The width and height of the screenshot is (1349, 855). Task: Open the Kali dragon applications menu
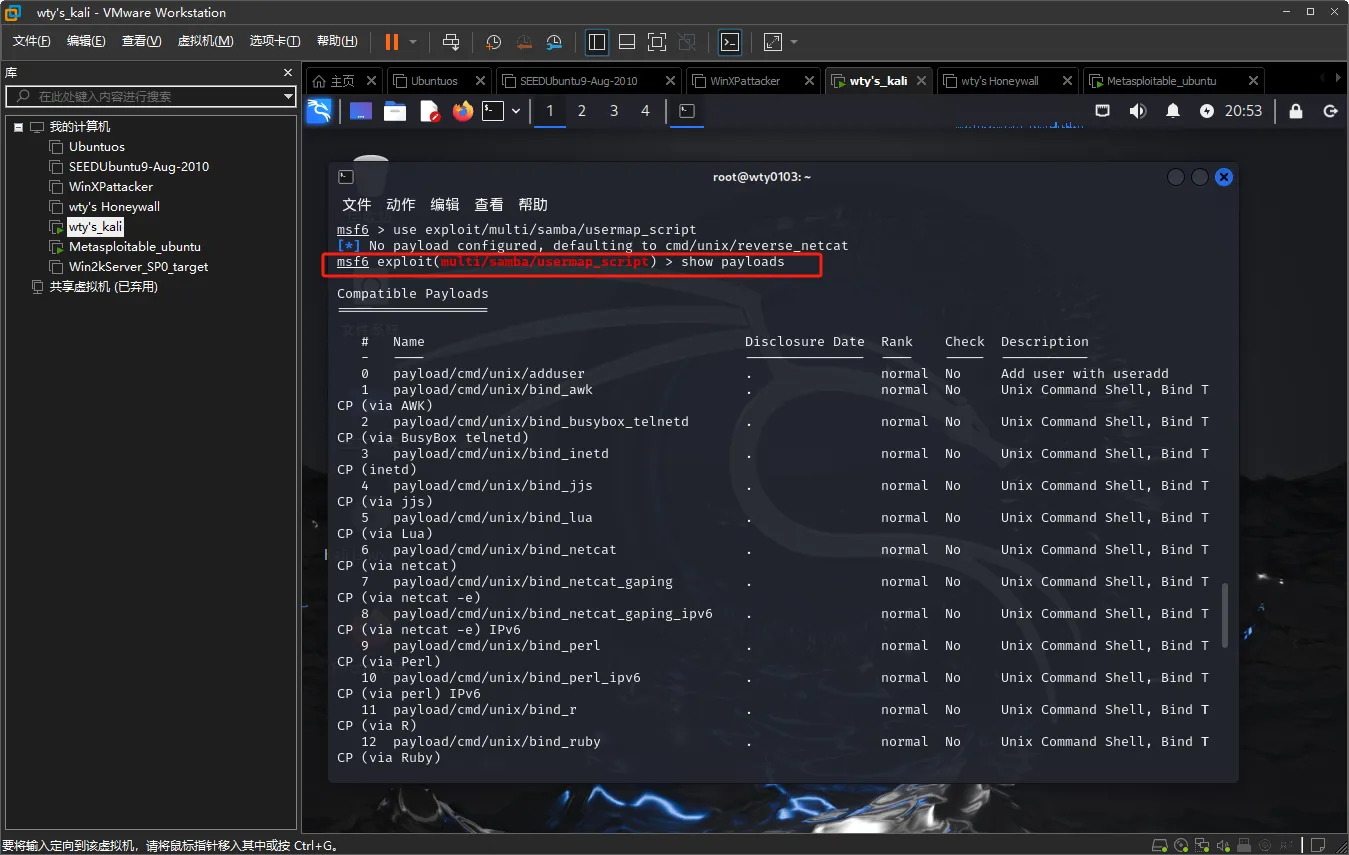(x=319, y=111)
